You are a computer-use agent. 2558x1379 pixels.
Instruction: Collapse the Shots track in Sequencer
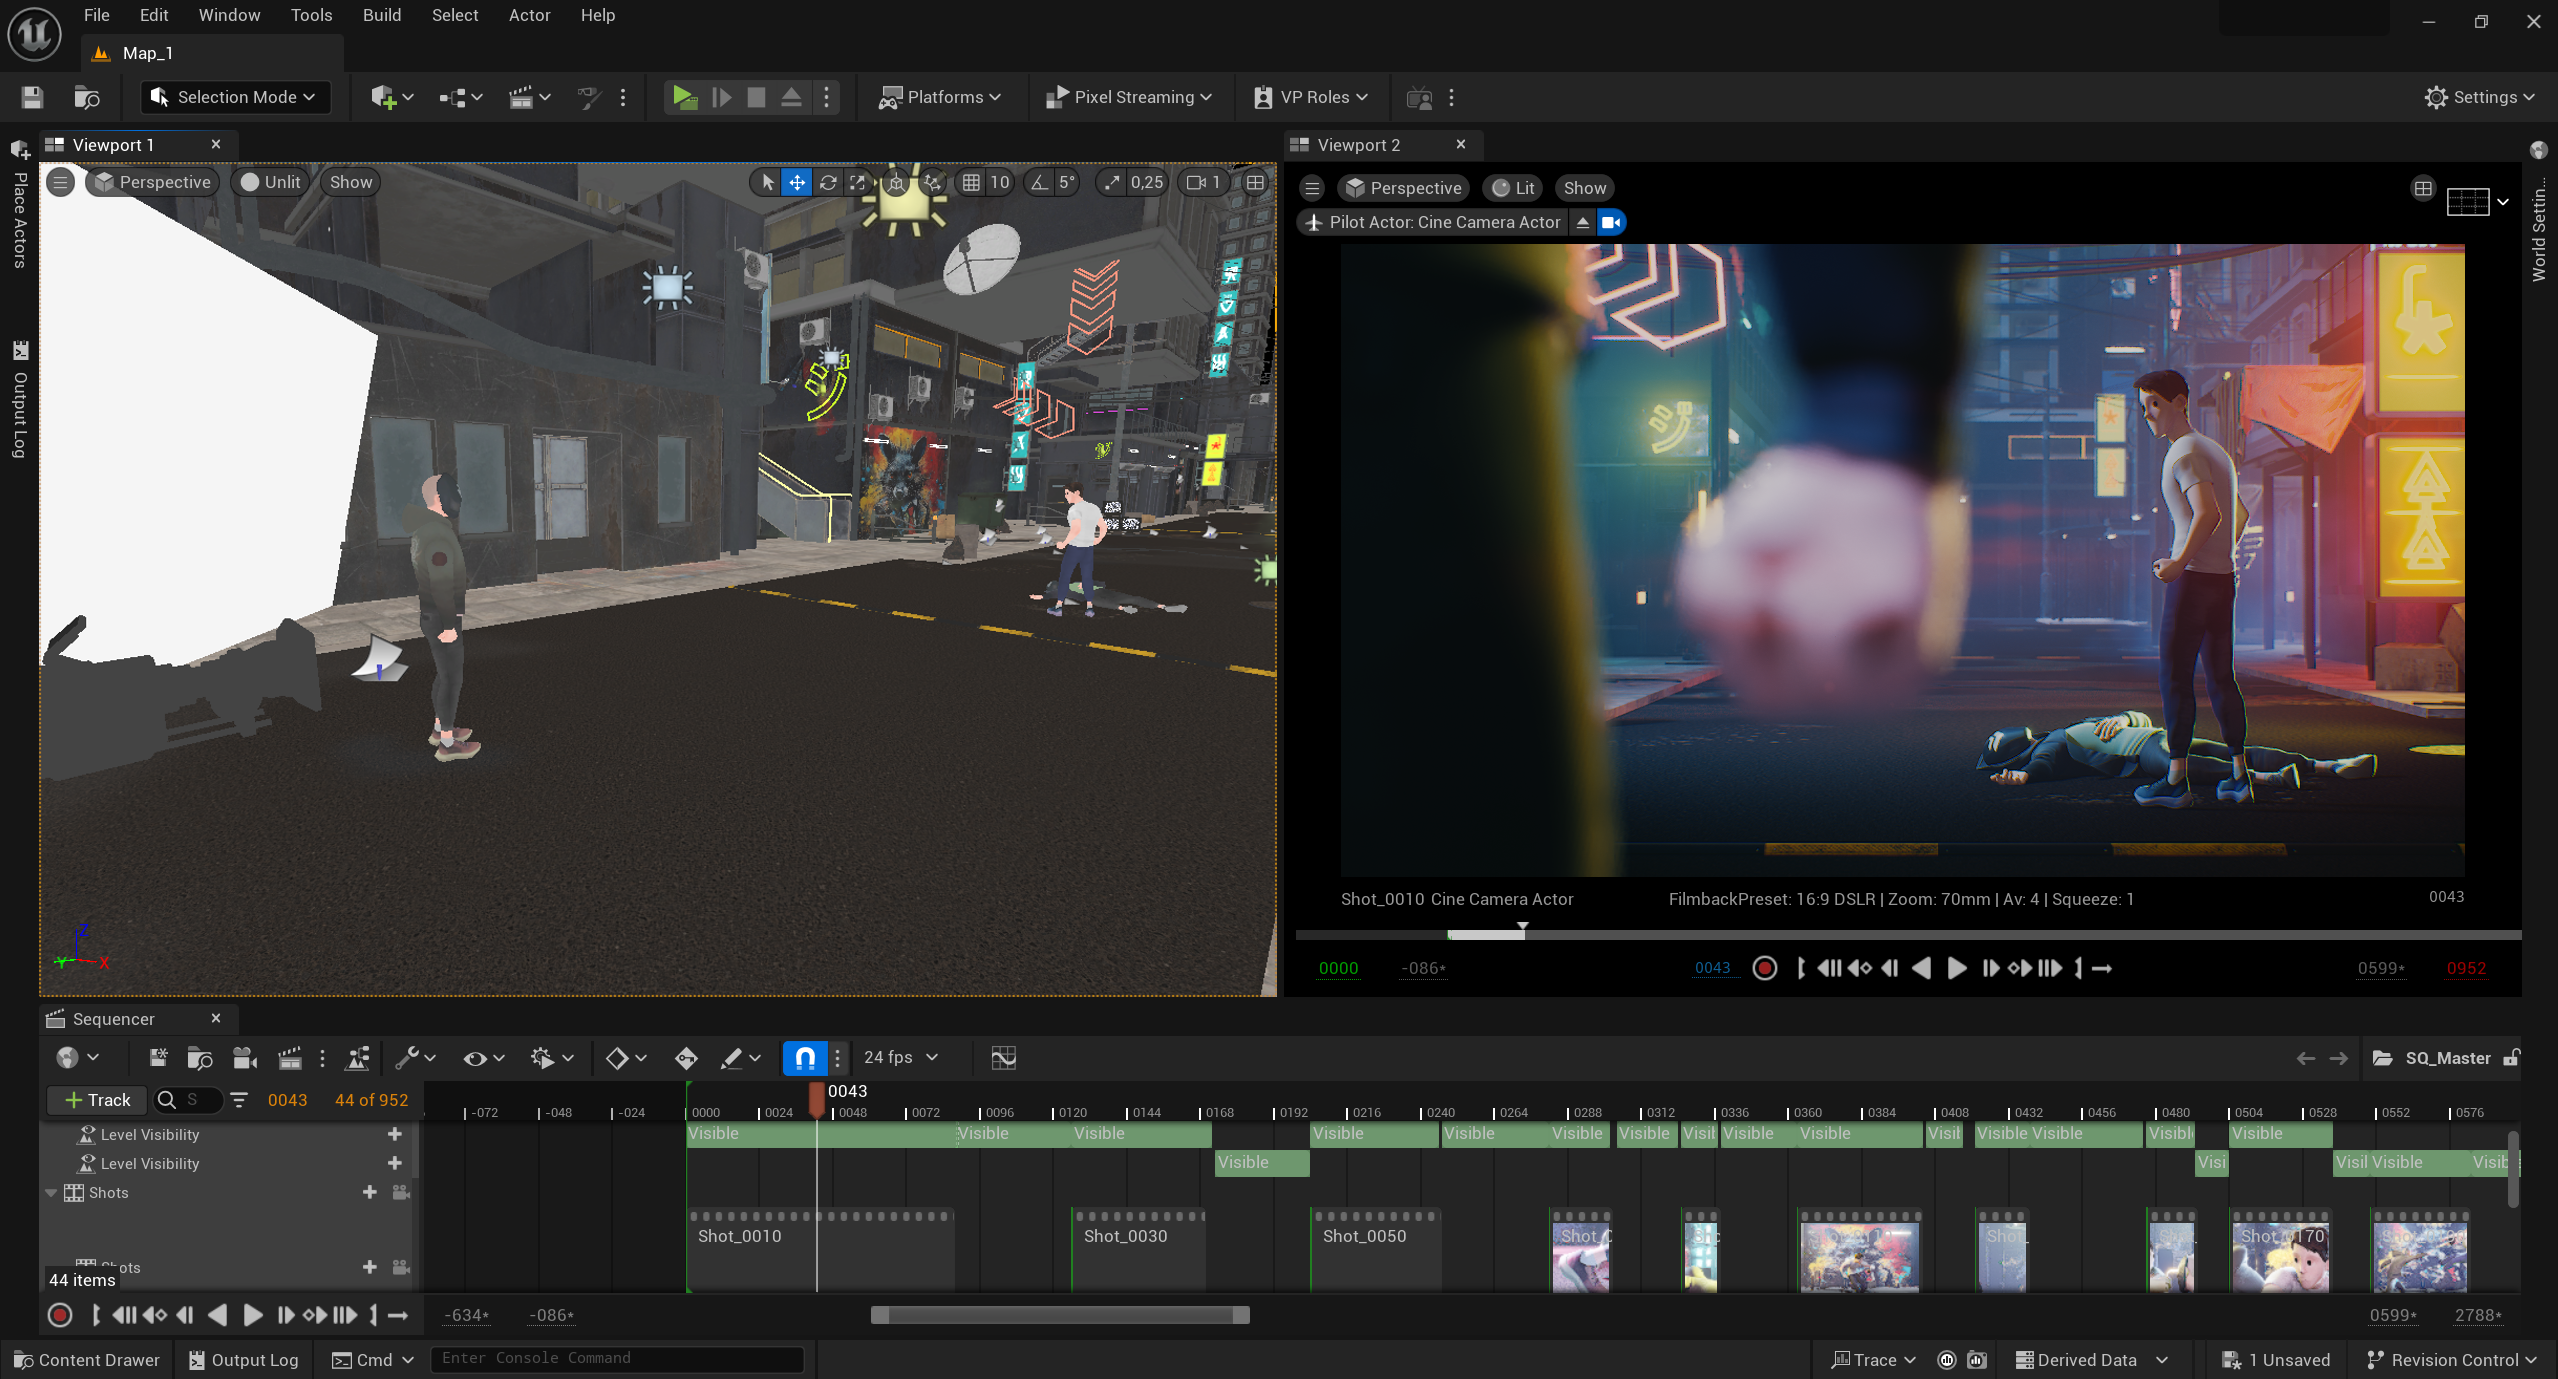click(51, 1193)
